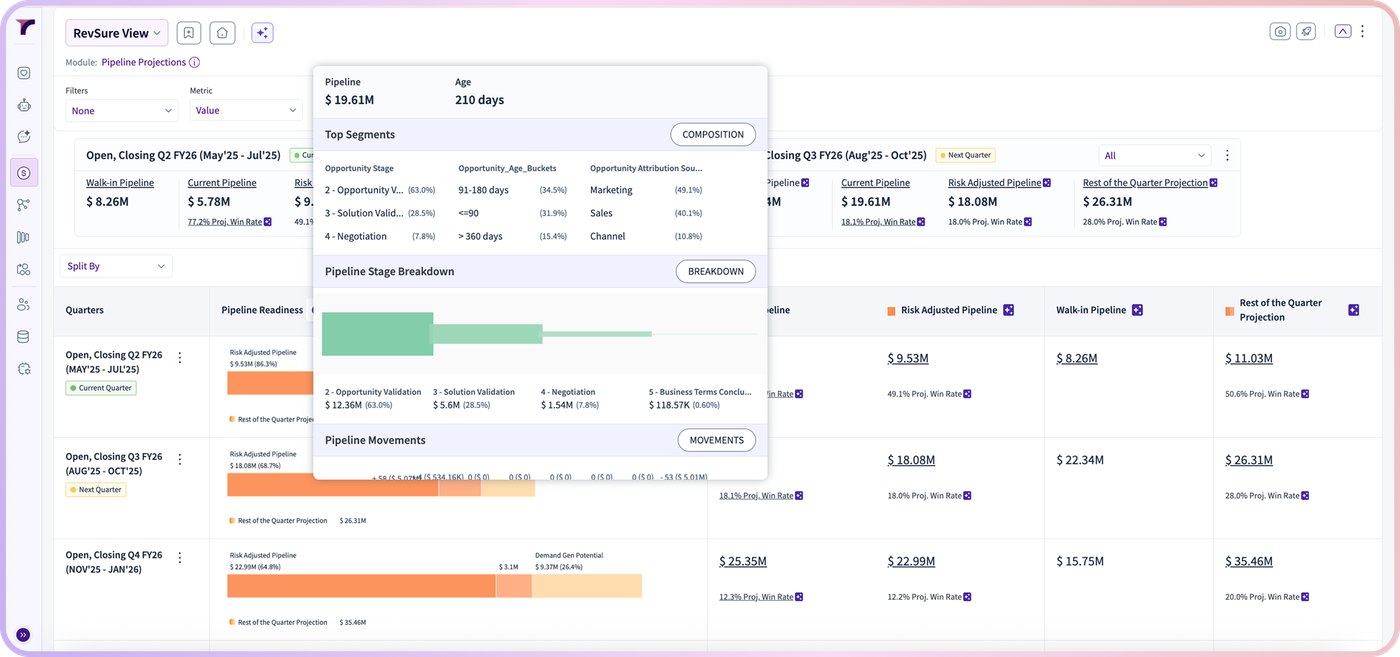Click the info icon beside Pipeline Projections
The image size is (1400, 657).
[x=194, y=62]
